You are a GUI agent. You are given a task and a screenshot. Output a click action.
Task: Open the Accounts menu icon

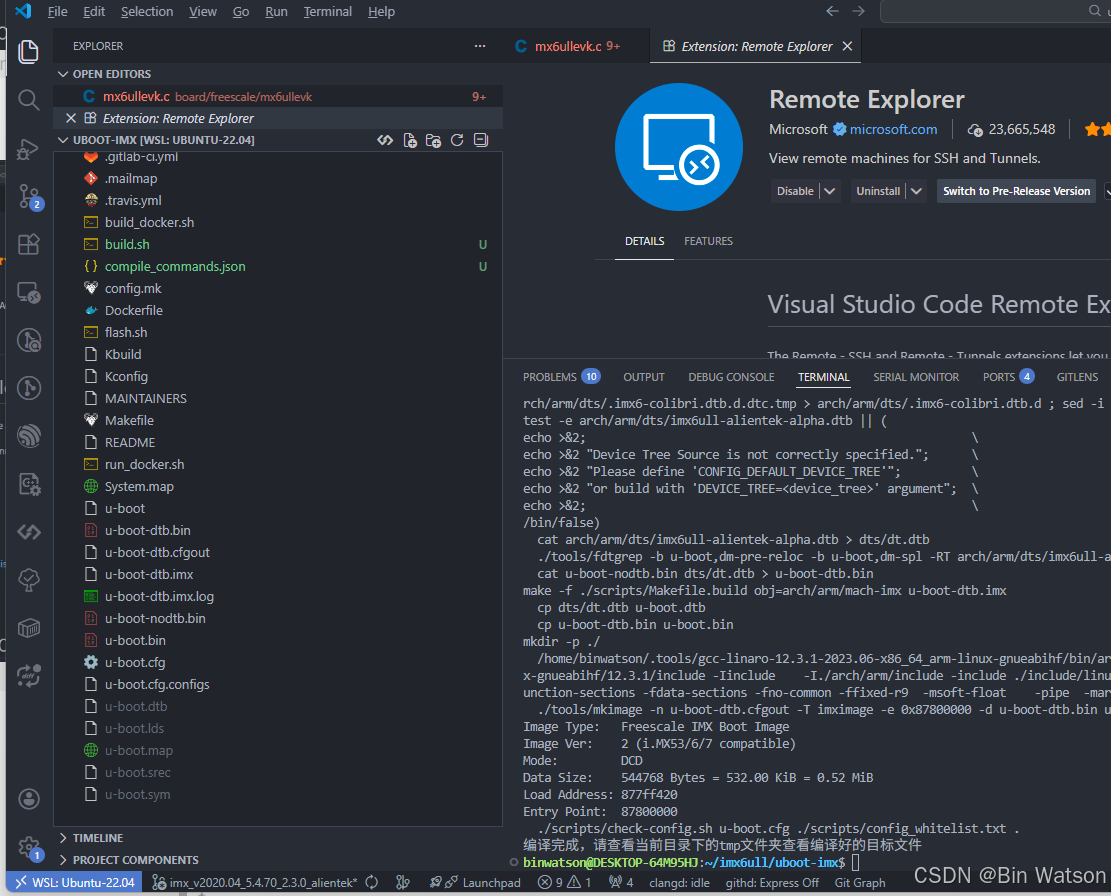(x=28, y=799)
